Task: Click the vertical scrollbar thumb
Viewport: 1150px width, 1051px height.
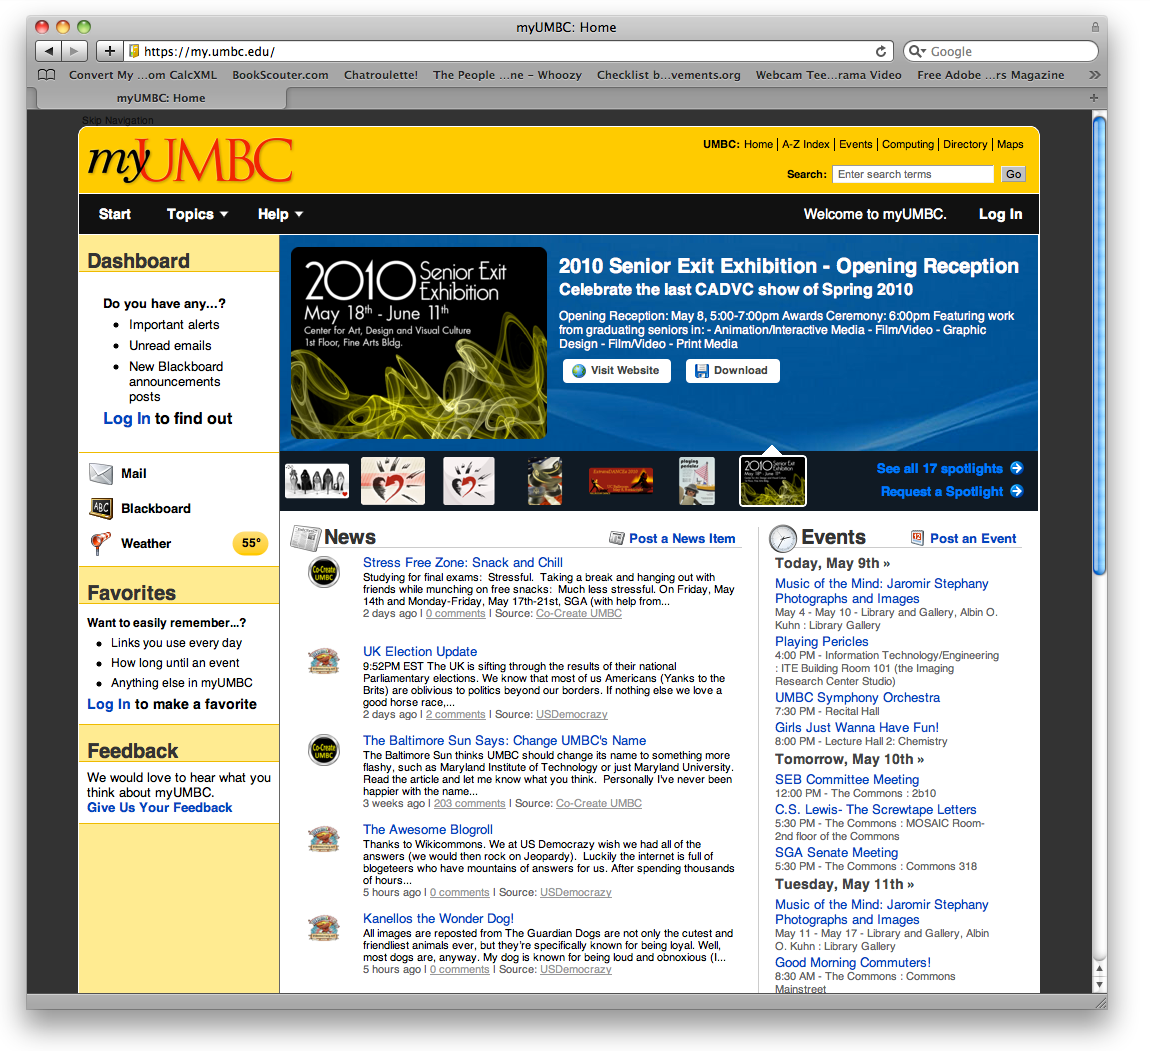Action: tap(1099, 345)
